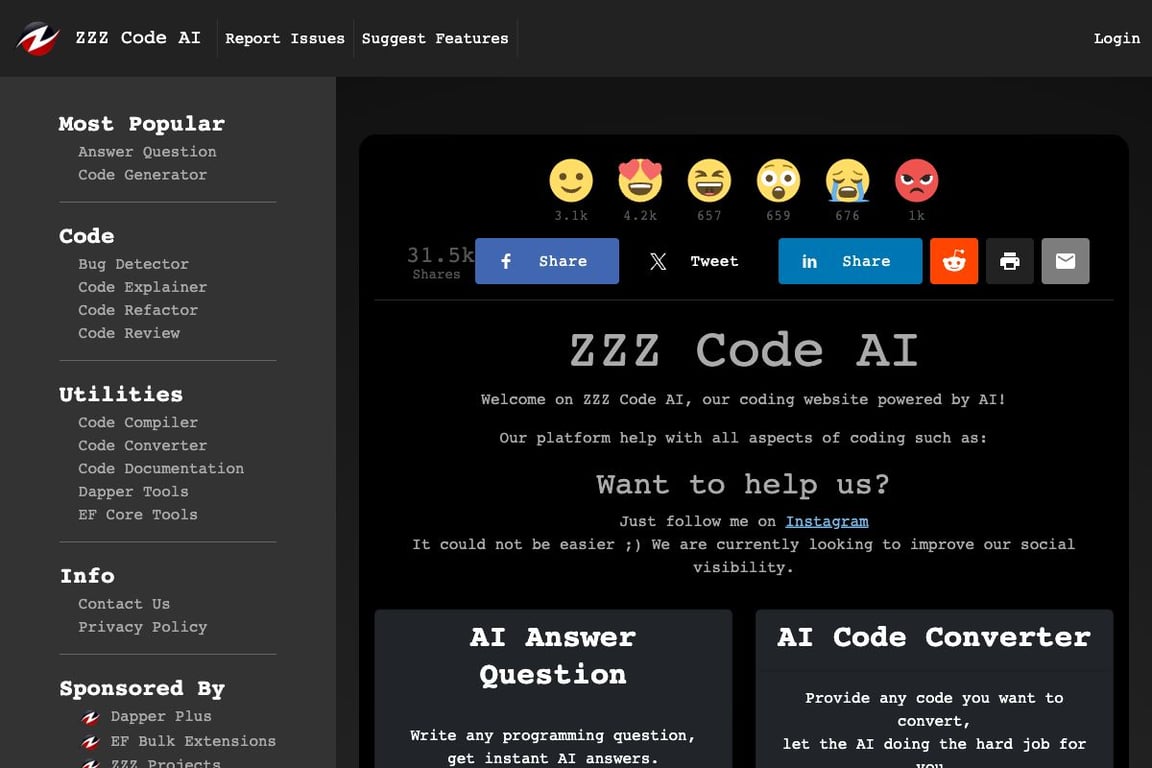Open the EF Core Tools link
This screenshot has width=1152, height=768.
[x=138, y=514]
